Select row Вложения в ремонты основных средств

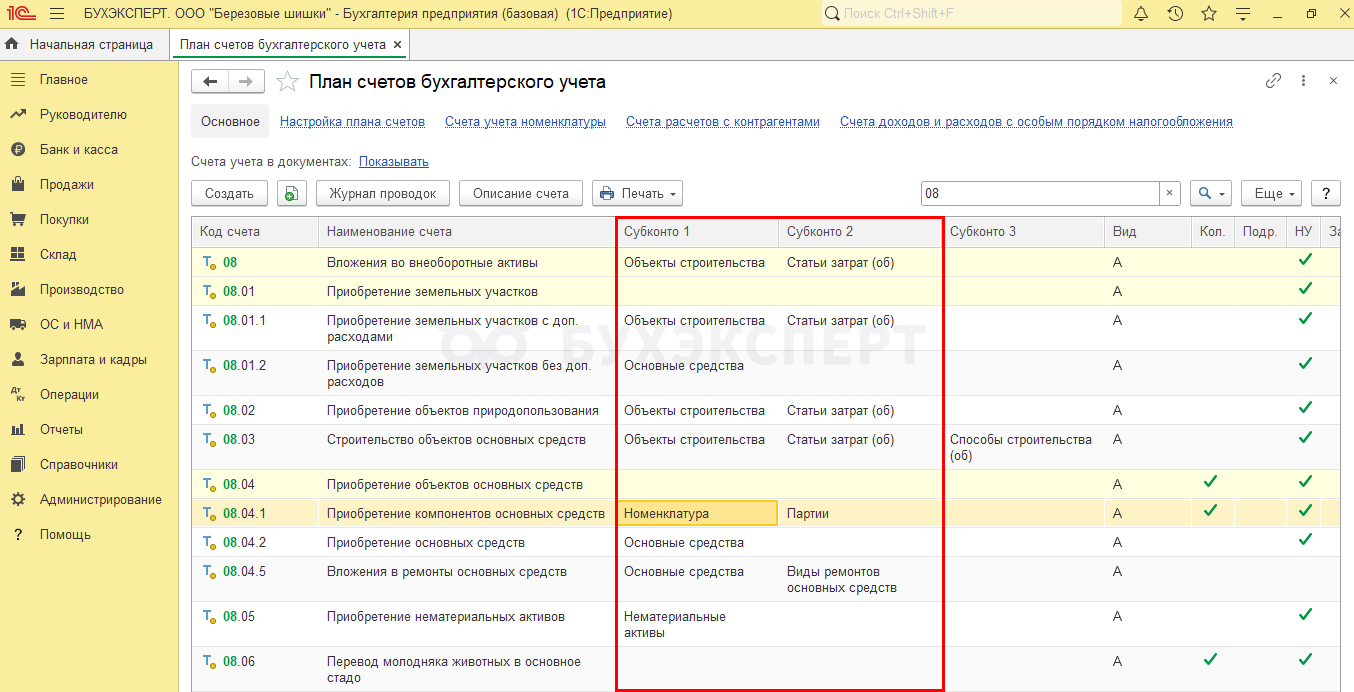click(766, 579)
